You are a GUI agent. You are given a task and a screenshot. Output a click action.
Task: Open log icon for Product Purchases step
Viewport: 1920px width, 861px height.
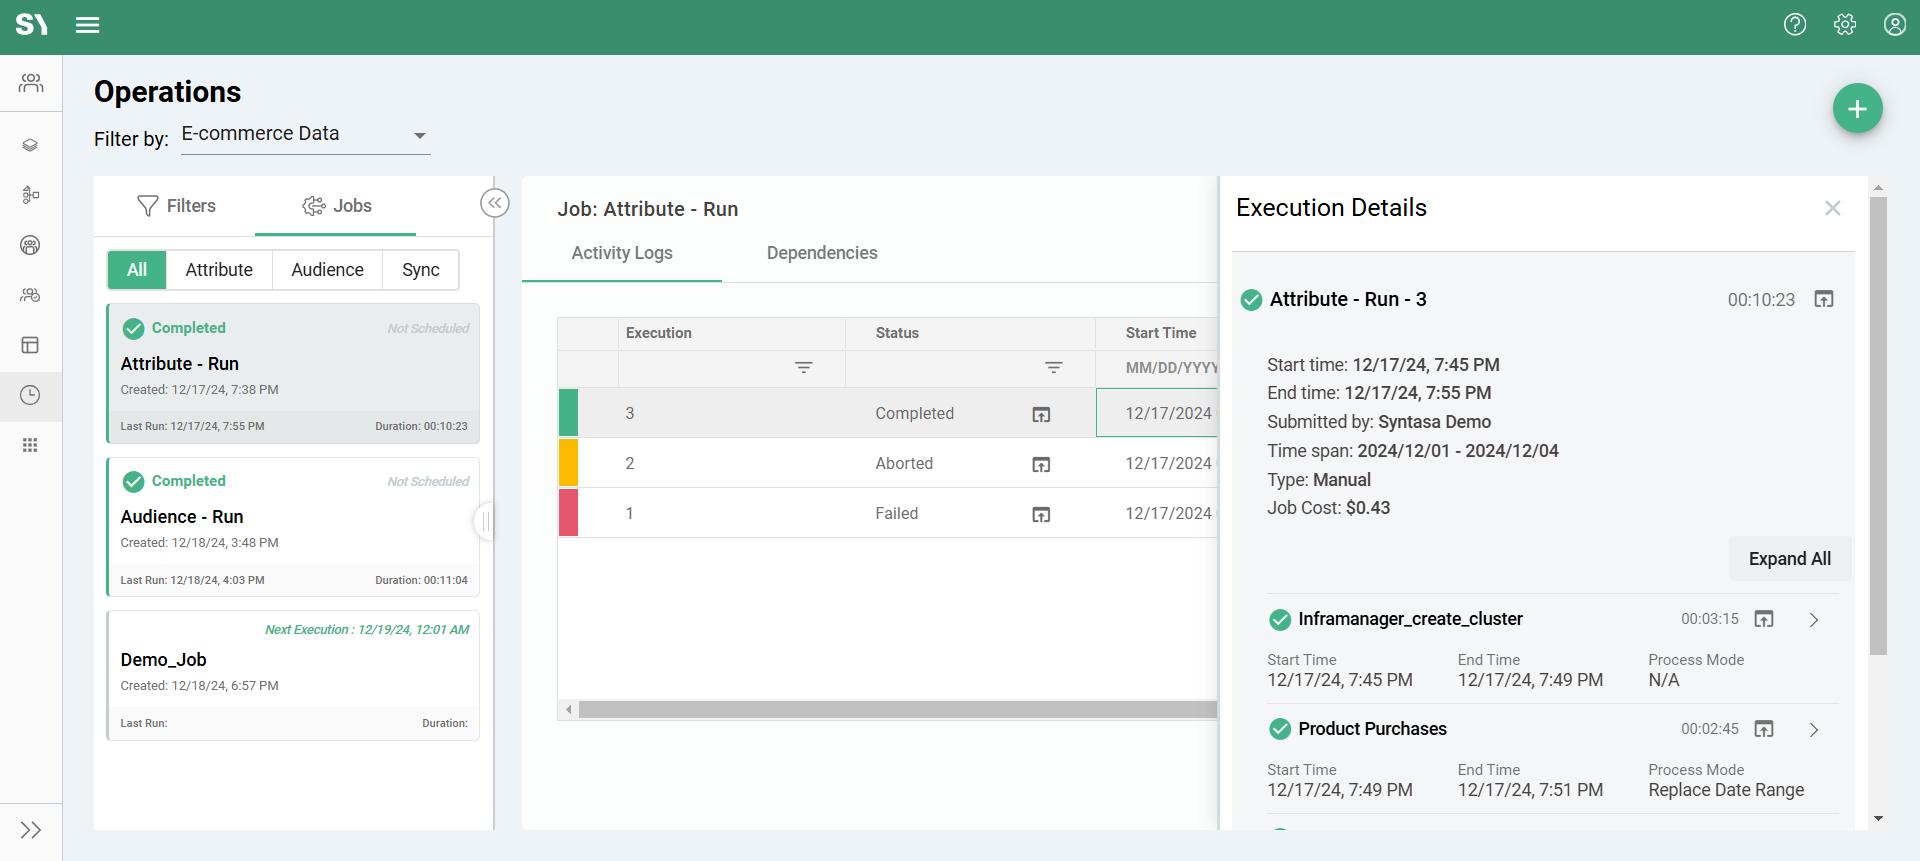1764,729
